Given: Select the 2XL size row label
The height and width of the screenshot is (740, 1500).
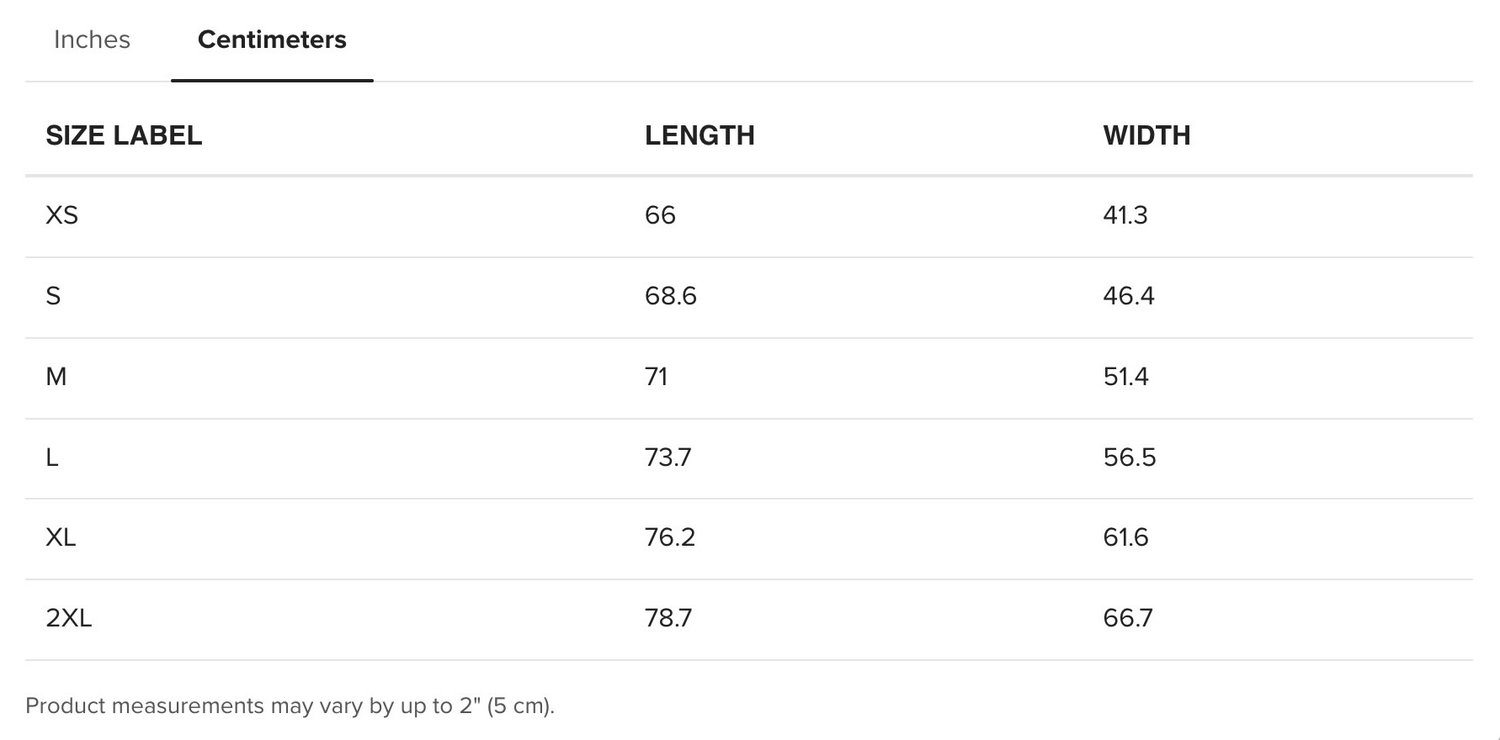Looking at the screenshot, I should [69, 619].
